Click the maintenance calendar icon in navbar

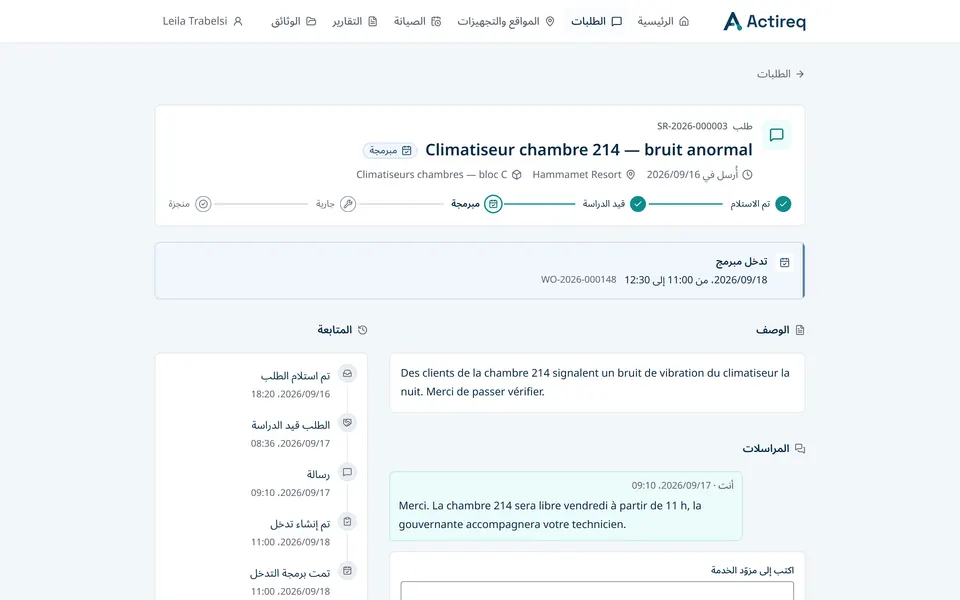click(436, 21)
